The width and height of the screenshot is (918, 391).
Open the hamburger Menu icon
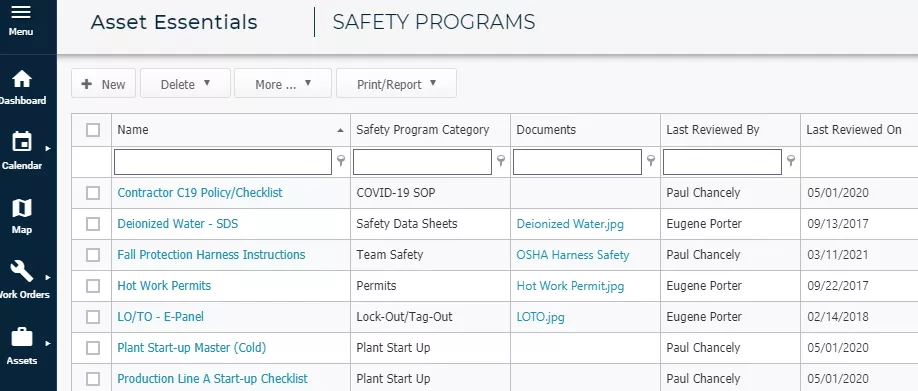coord(21,12)
